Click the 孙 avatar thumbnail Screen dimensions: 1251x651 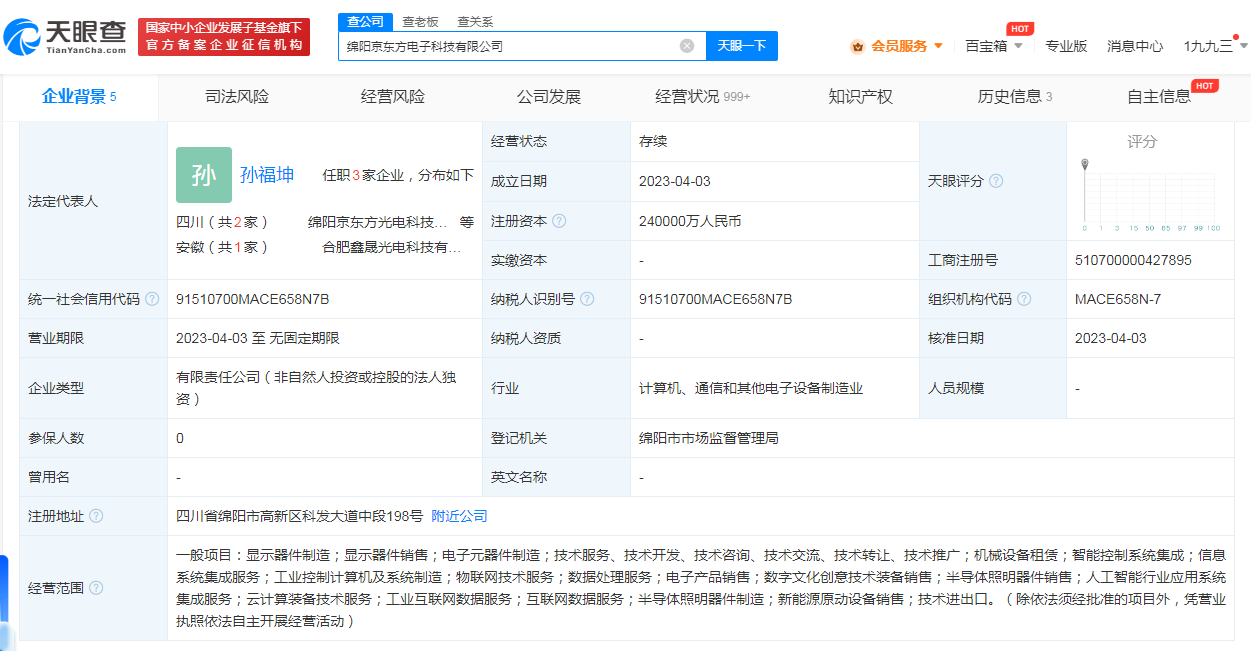[204, 175]
